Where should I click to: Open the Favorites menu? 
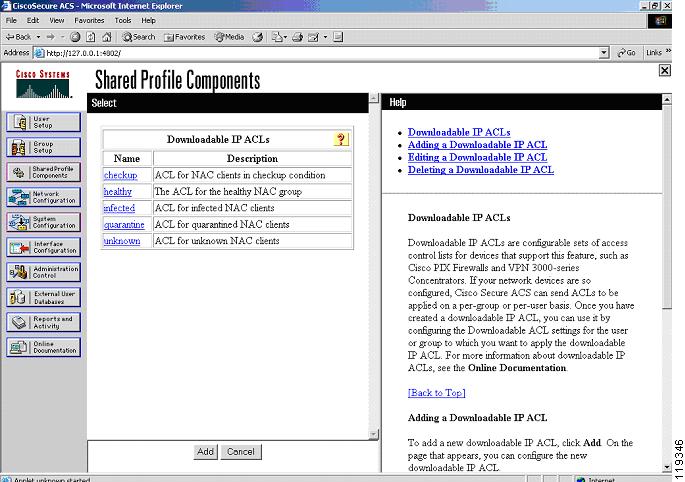tap(89, 20)
